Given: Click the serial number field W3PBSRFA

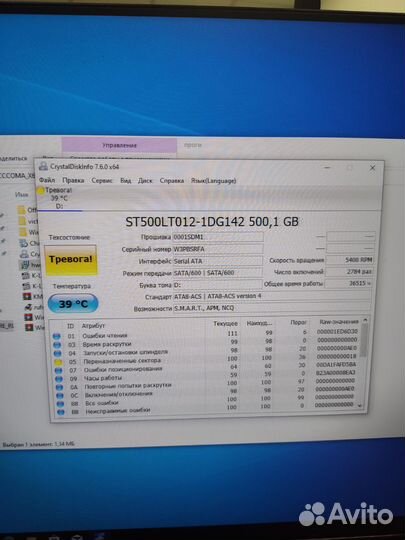Looking at the screenshot, I should coord(218,249).
